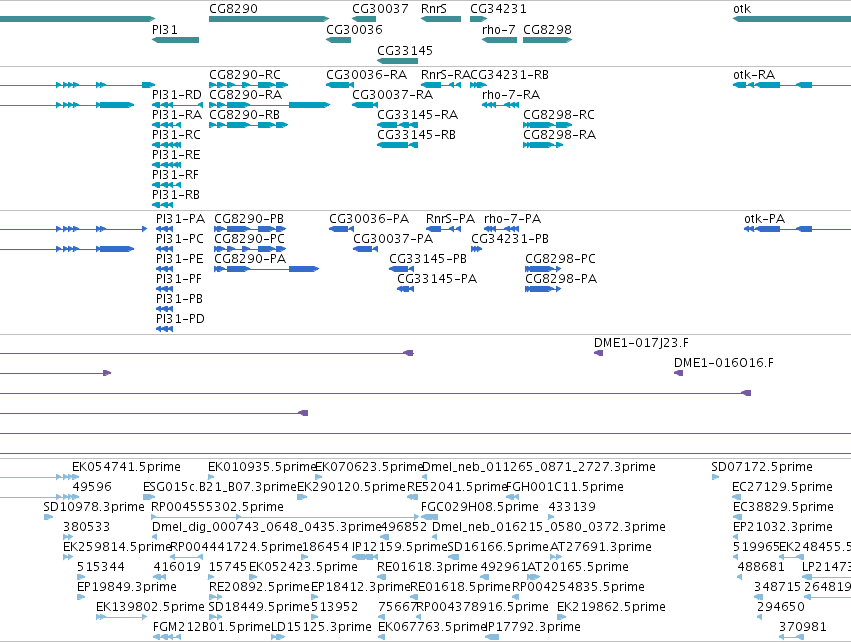Select the Pl31-PD protein label
The height and width of the screenshot is (642, 851).
180,319
